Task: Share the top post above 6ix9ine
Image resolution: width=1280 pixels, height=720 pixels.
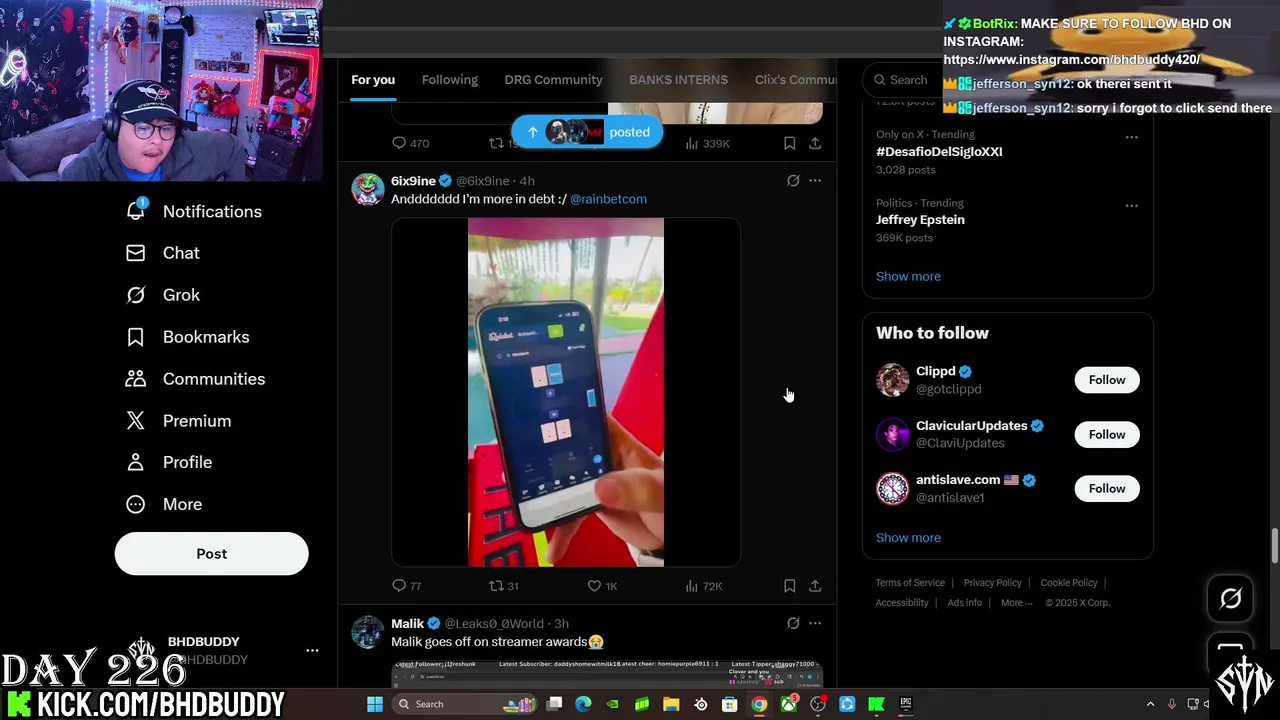Action: click(x=815, y=143)
